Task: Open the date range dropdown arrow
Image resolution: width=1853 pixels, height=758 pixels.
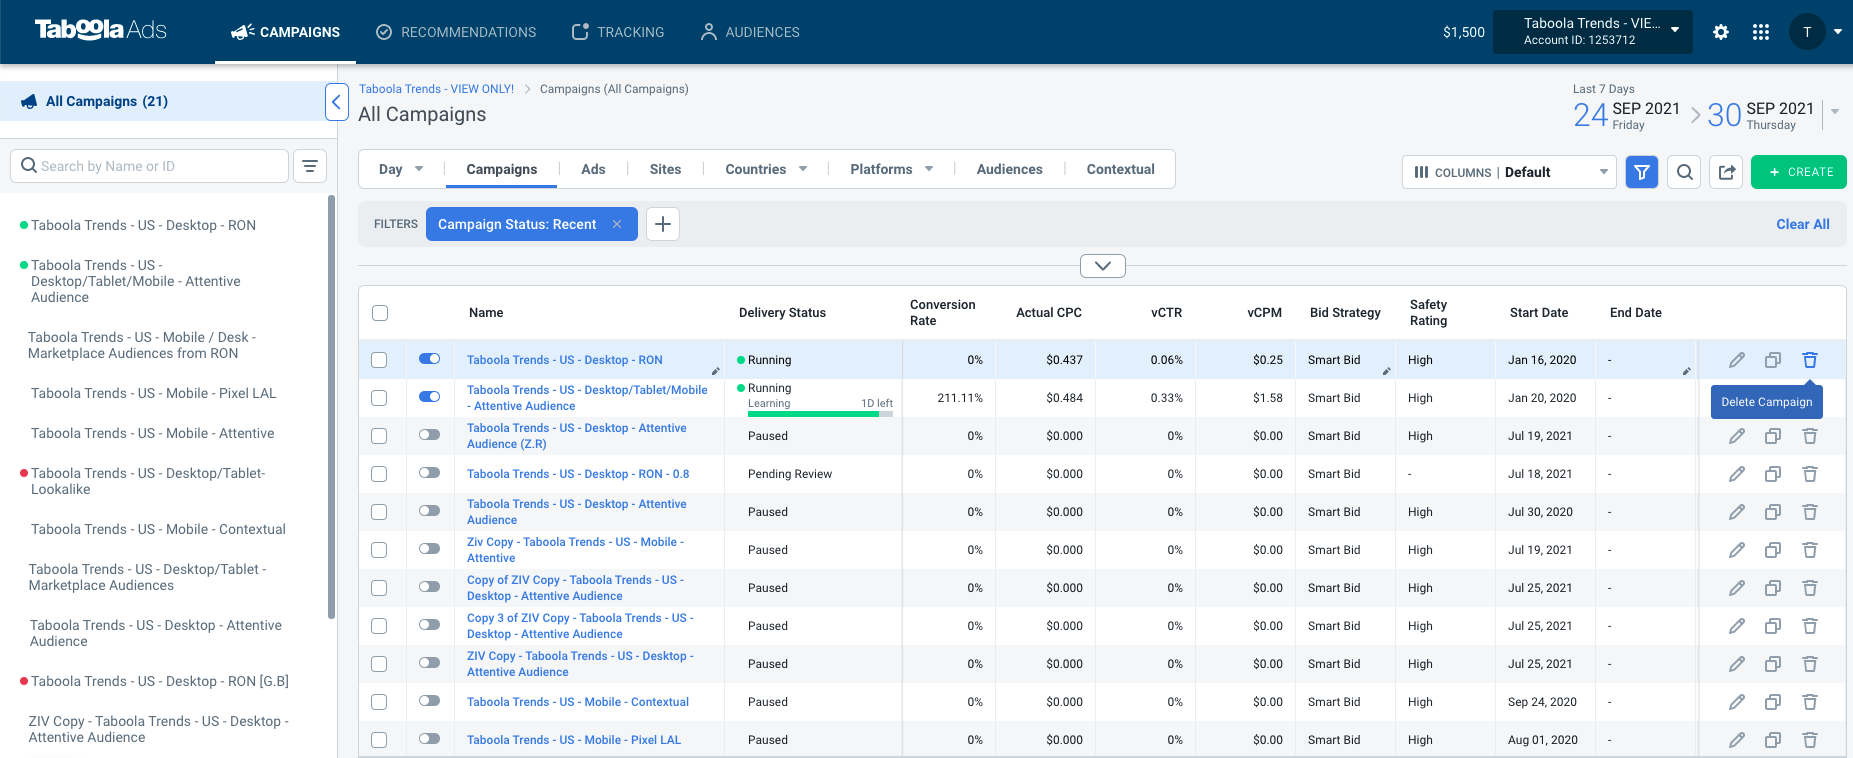Action: [x=1835, y=112]
